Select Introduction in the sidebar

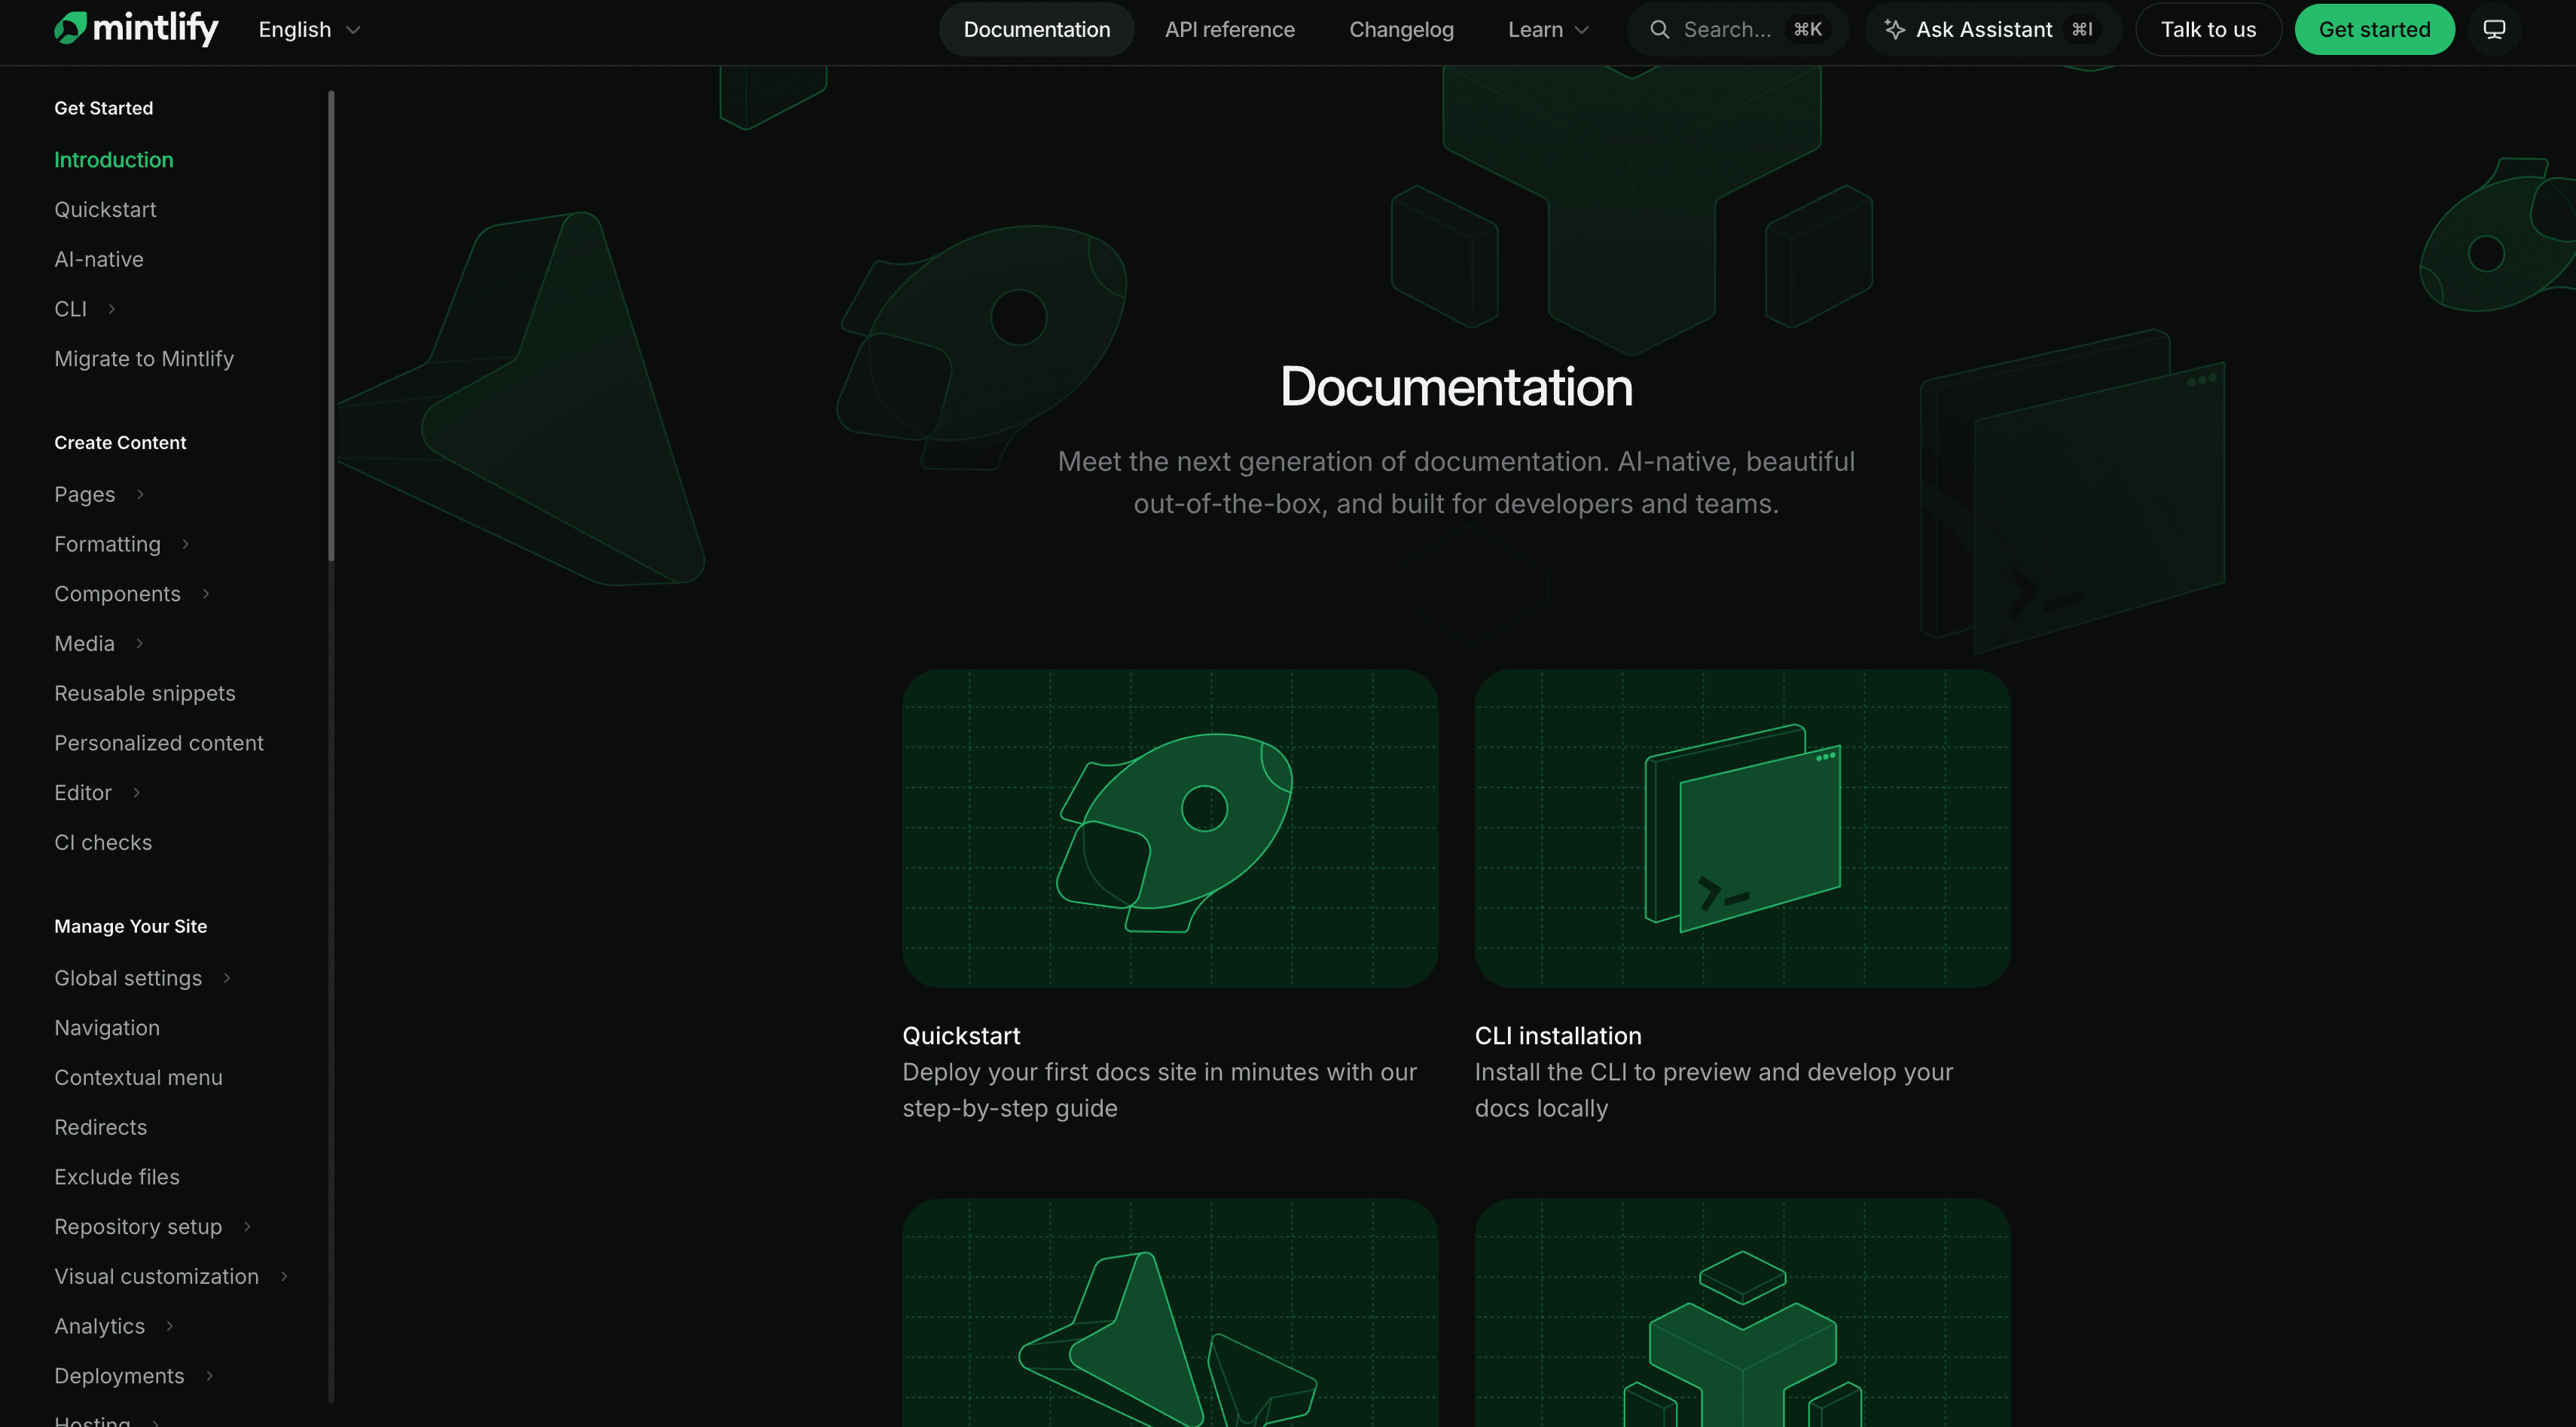click(114, 160)
